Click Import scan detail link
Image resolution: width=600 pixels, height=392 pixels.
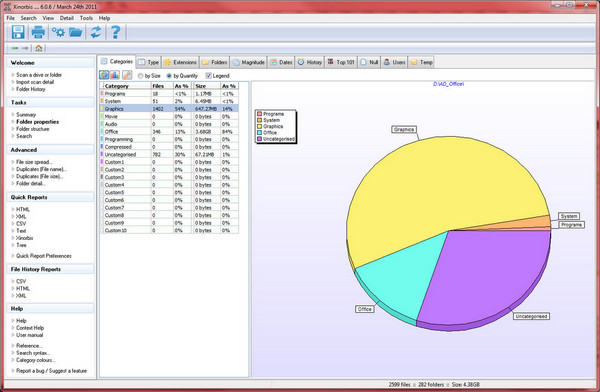coord(35,82)
